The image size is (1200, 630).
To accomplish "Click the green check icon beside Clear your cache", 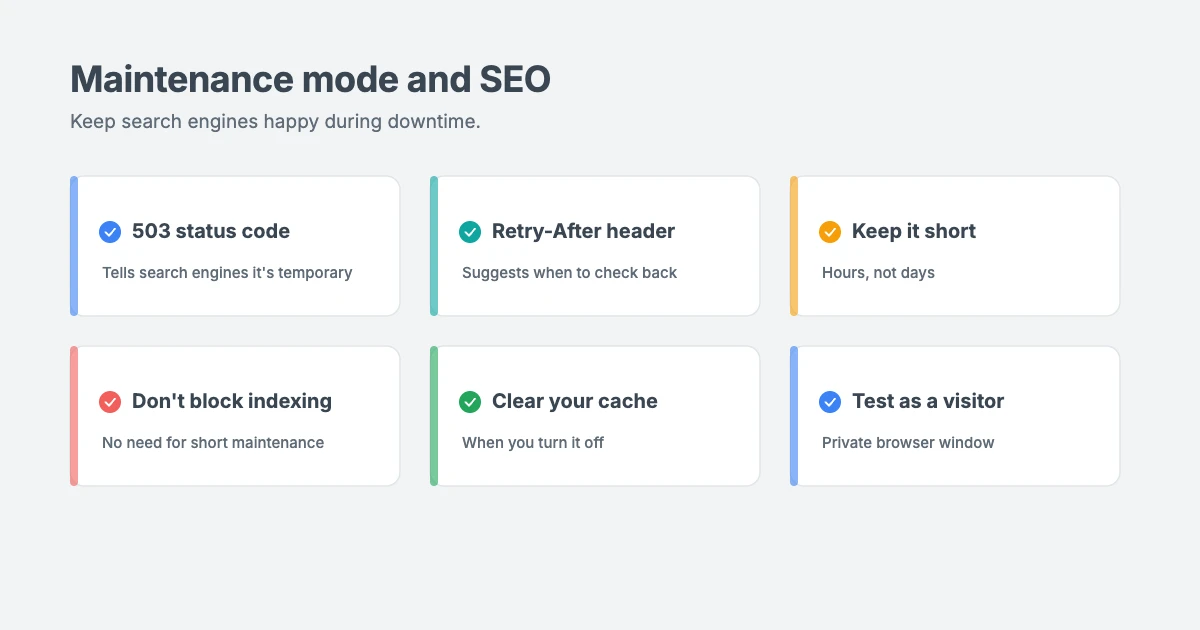I will (470, 402).
